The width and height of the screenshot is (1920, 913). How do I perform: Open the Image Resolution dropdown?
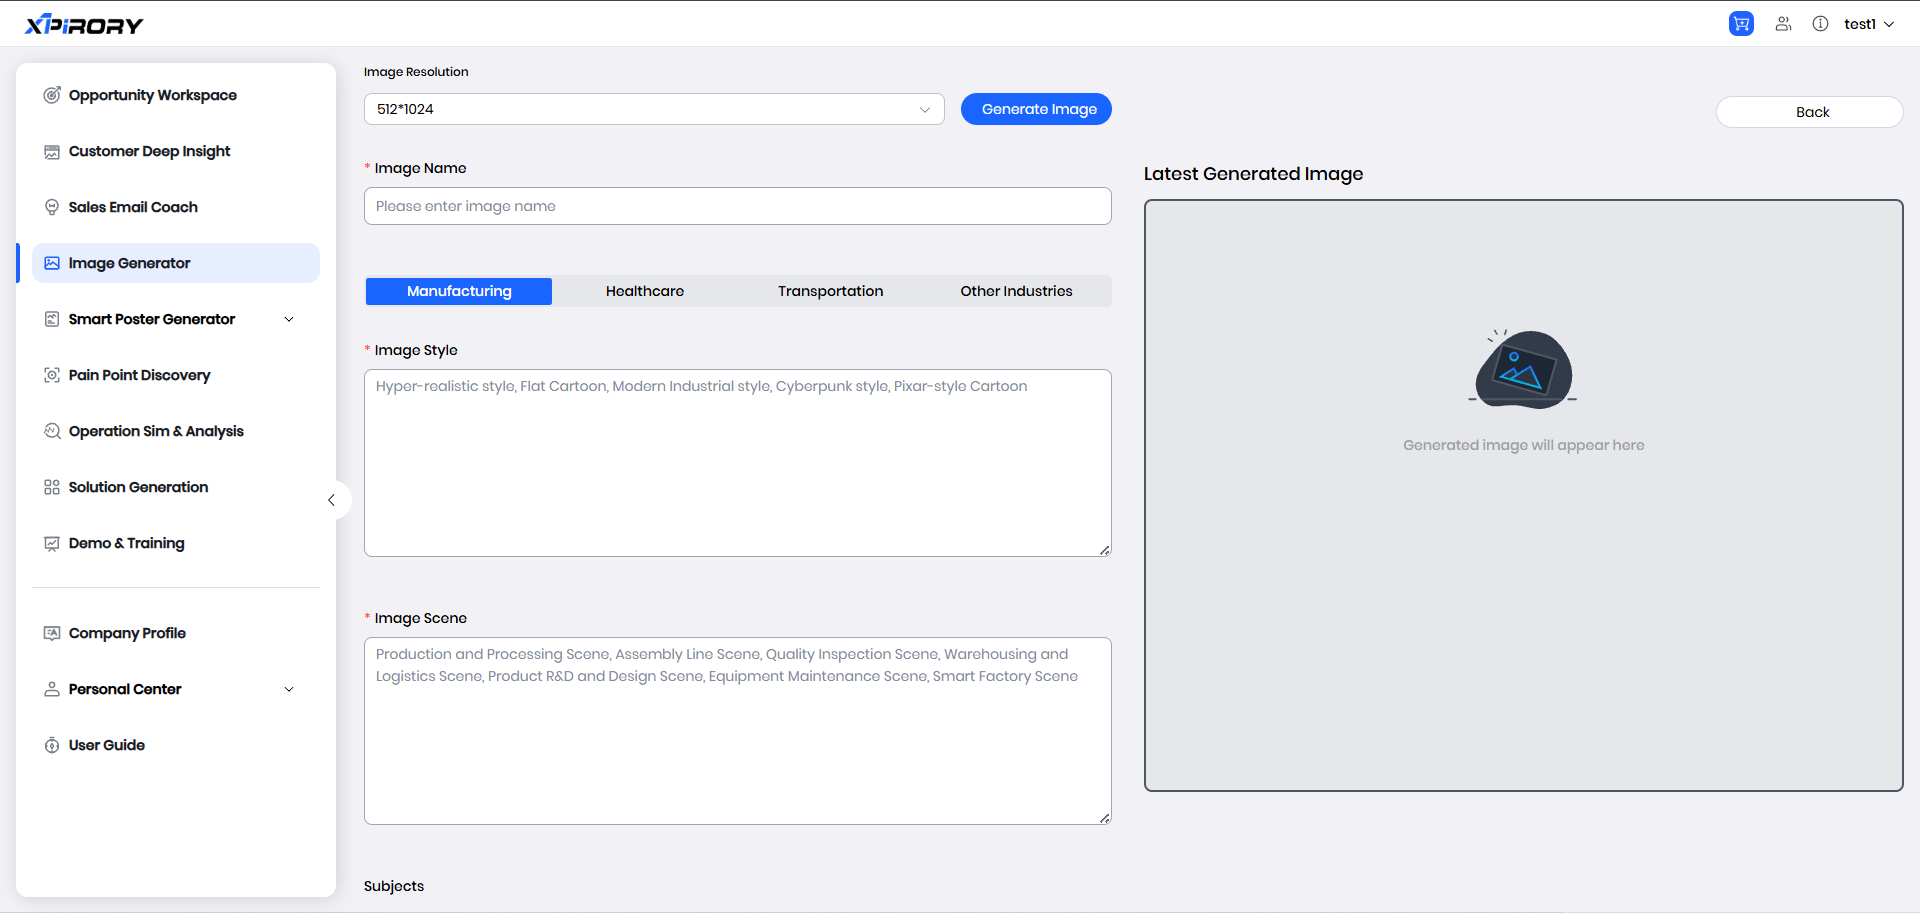tap(653, 109)
